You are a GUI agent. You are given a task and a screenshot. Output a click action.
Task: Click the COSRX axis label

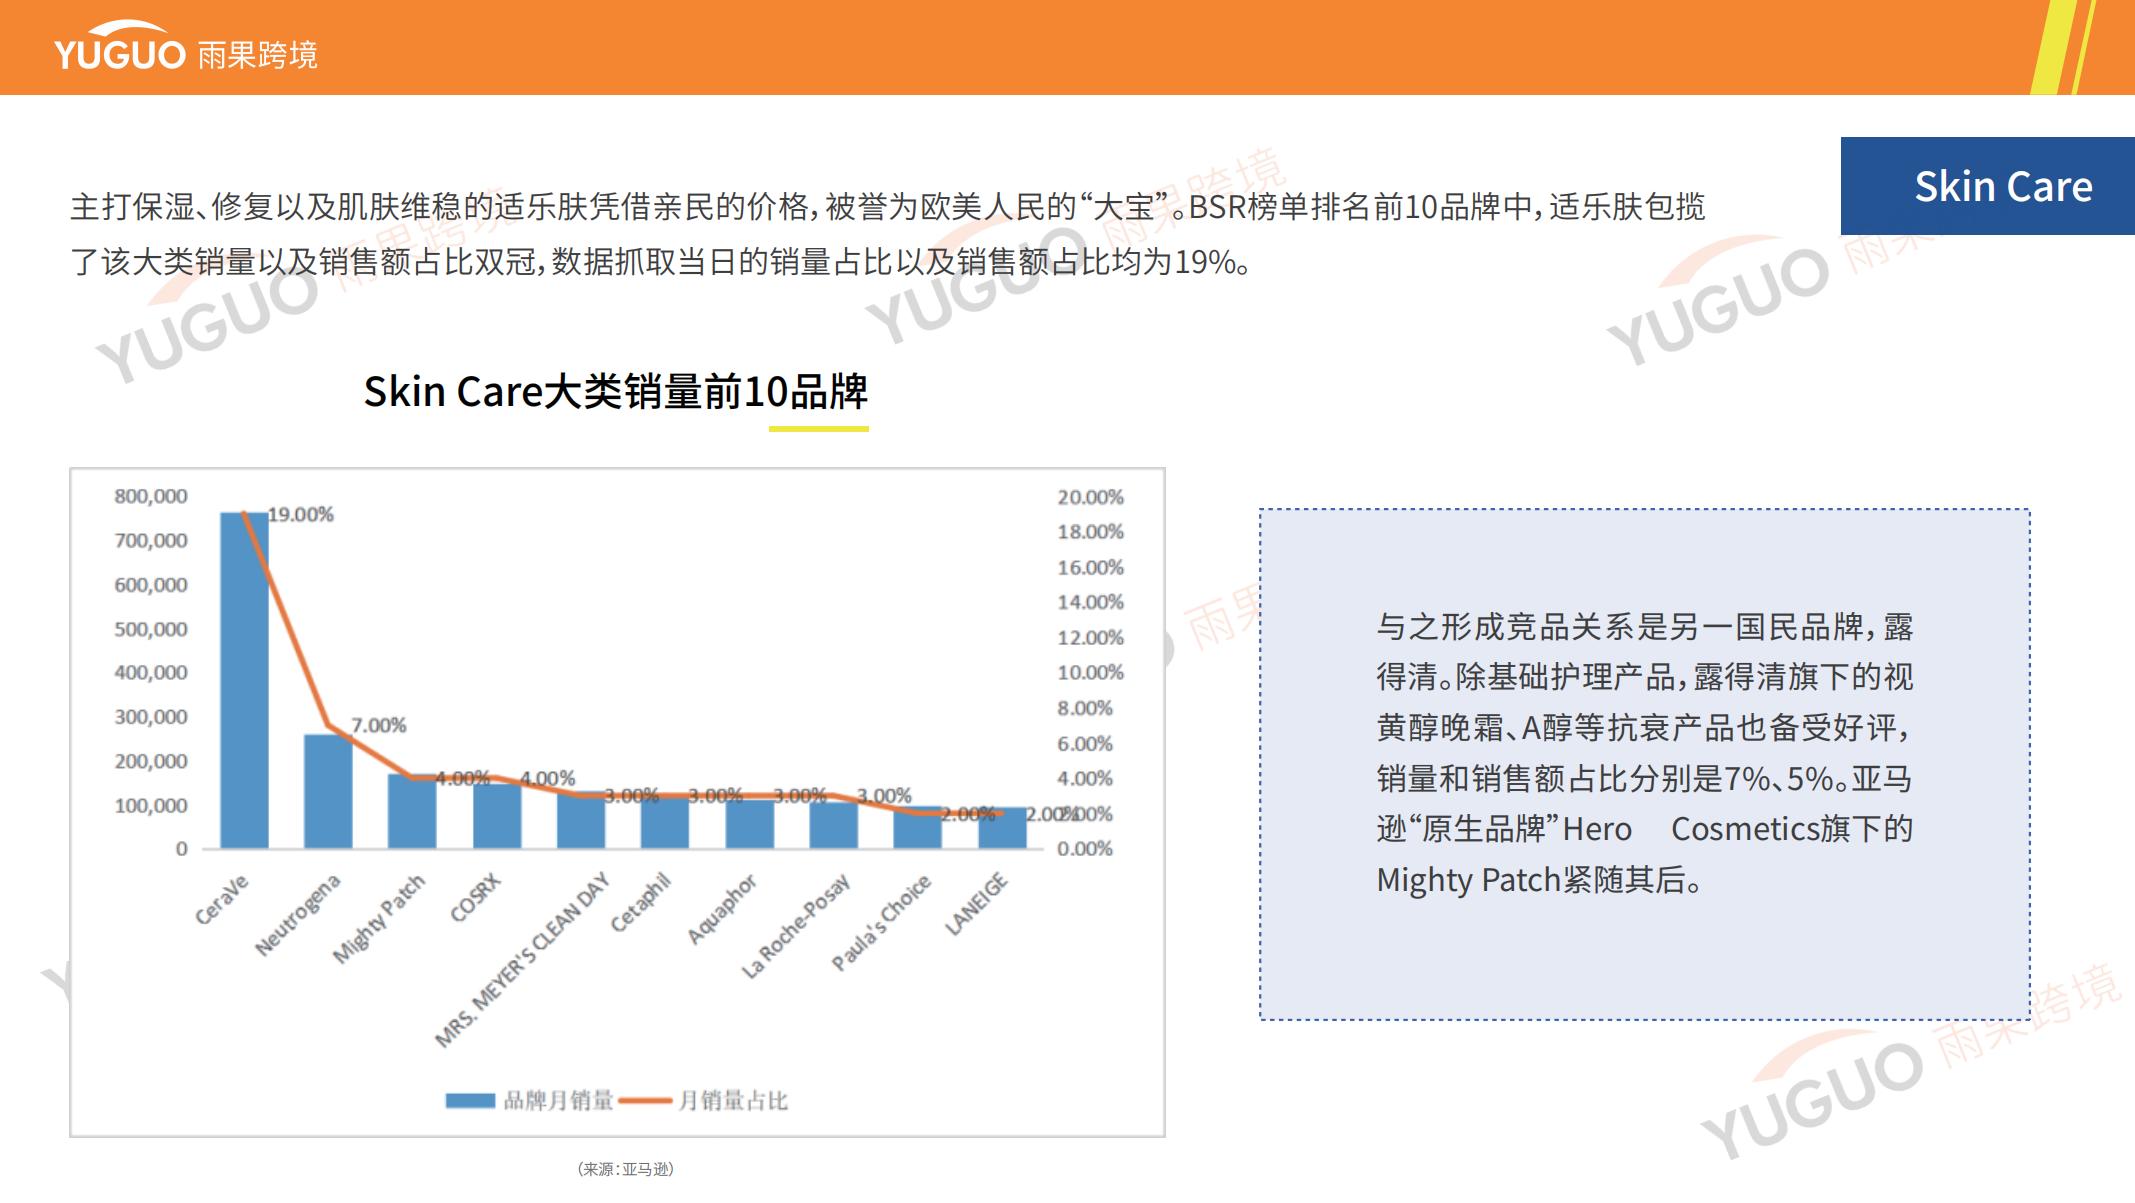click(x=474, y=897)
